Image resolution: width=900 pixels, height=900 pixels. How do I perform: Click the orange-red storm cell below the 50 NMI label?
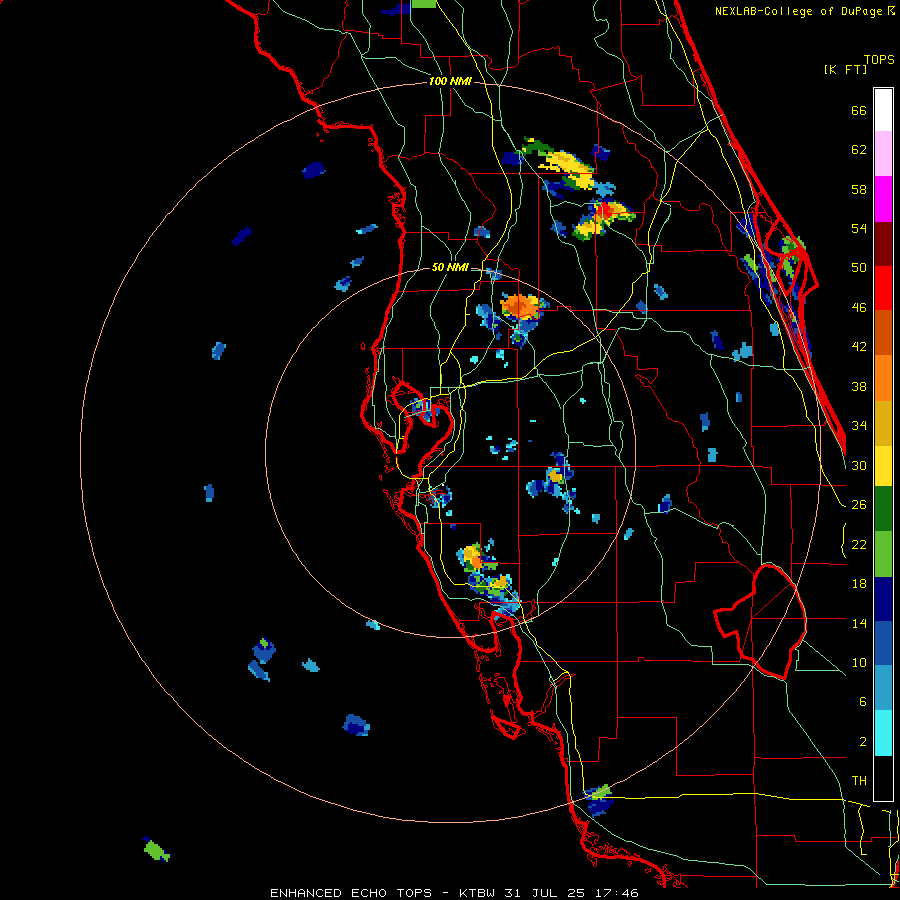tap(521, 307)
